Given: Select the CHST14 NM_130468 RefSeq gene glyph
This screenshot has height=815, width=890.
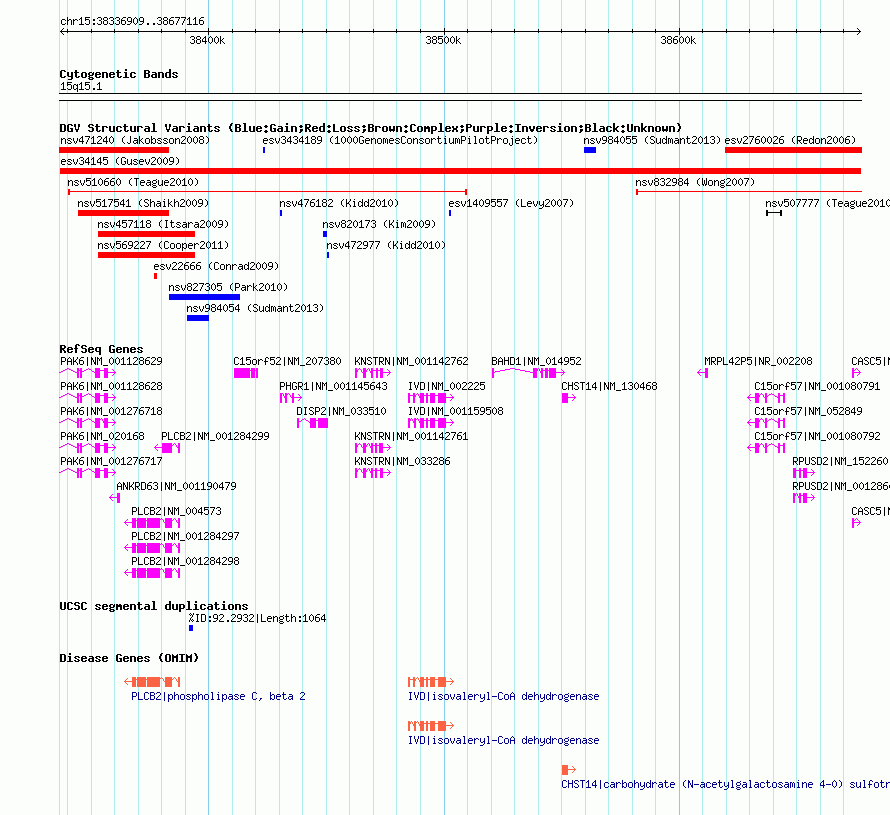Looking at the screenshot, I should [569, 398].
